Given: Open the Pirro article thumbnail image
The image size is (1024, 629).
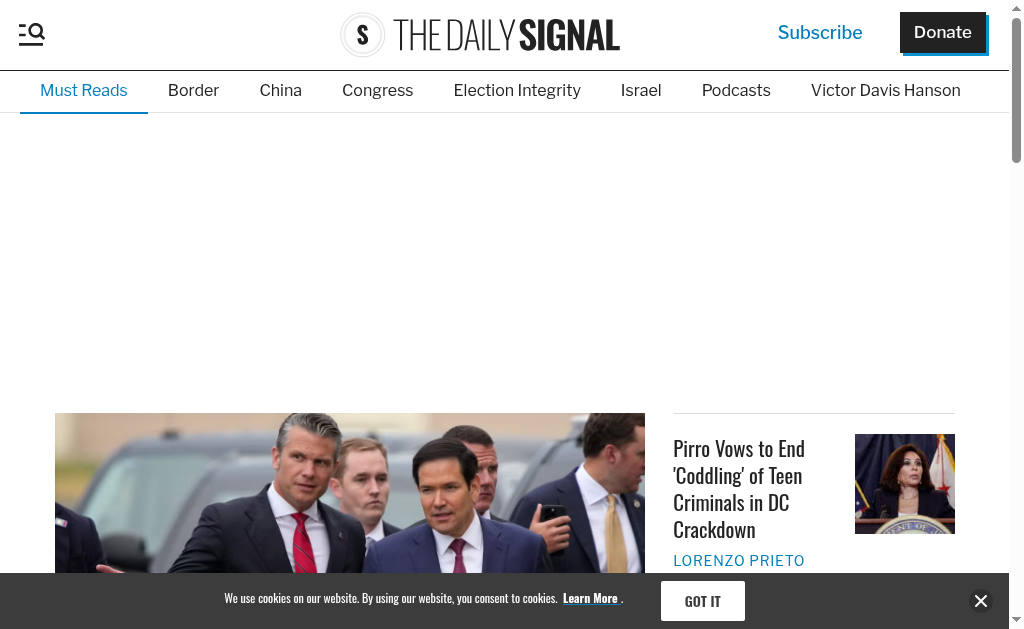Looking at the screenshot, I should coord(904,484).
